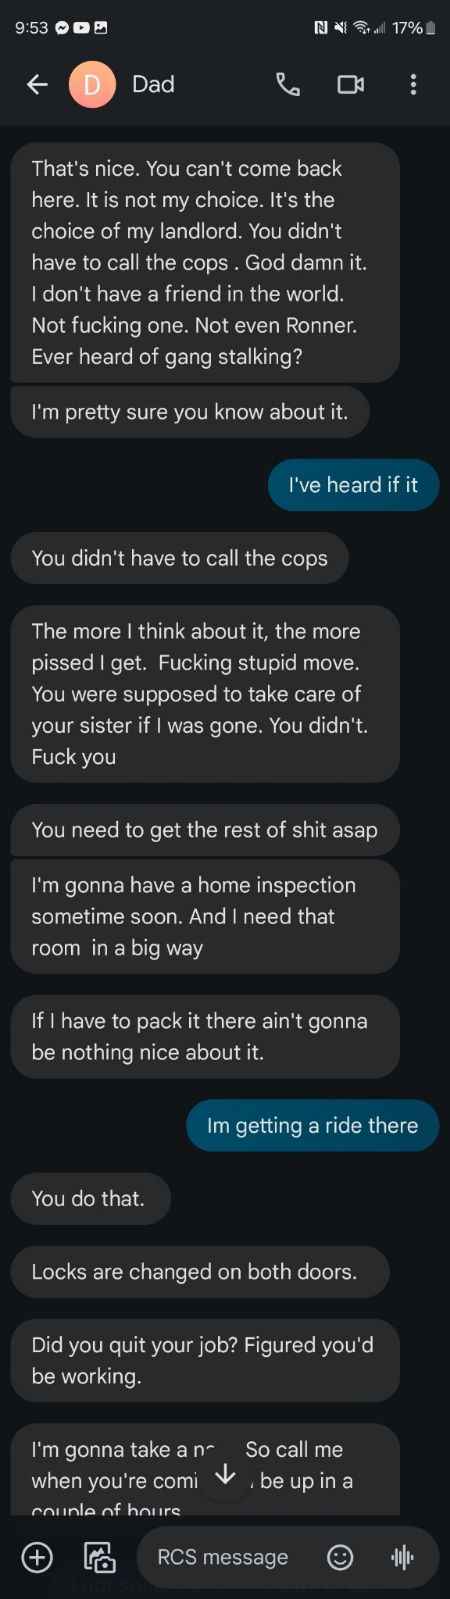The width and height of the screenshot is (450, 1599).
Task: Open the three-dot overflow menu
Action: tap(413, 85)
